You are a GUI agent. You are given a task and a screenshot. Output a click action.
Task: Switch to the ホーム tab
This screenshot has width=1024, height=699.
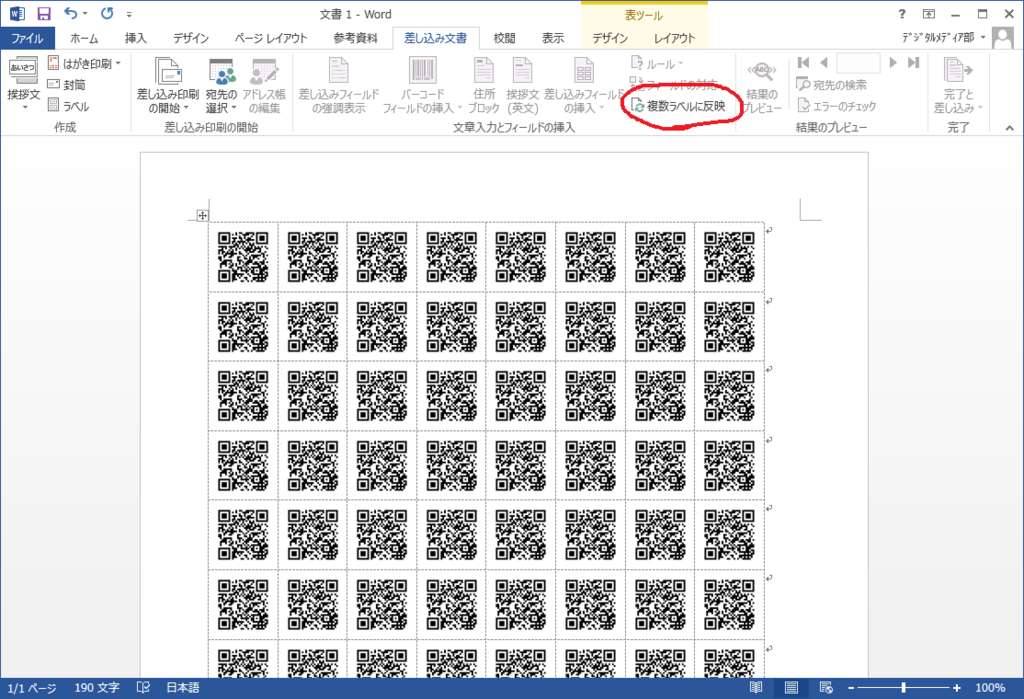coord(84,38)
